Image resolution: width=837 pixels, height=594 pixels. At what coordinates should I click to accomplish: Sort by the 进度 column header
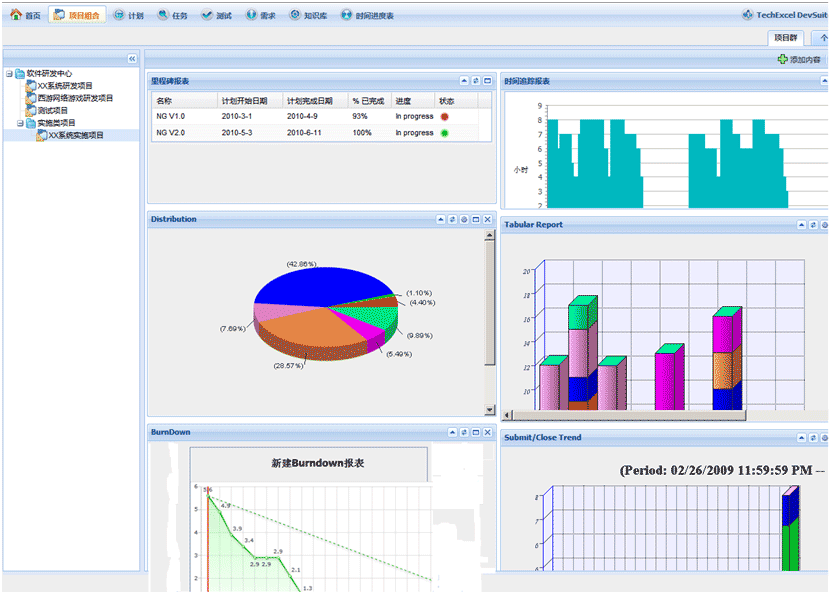coord(413,101)
